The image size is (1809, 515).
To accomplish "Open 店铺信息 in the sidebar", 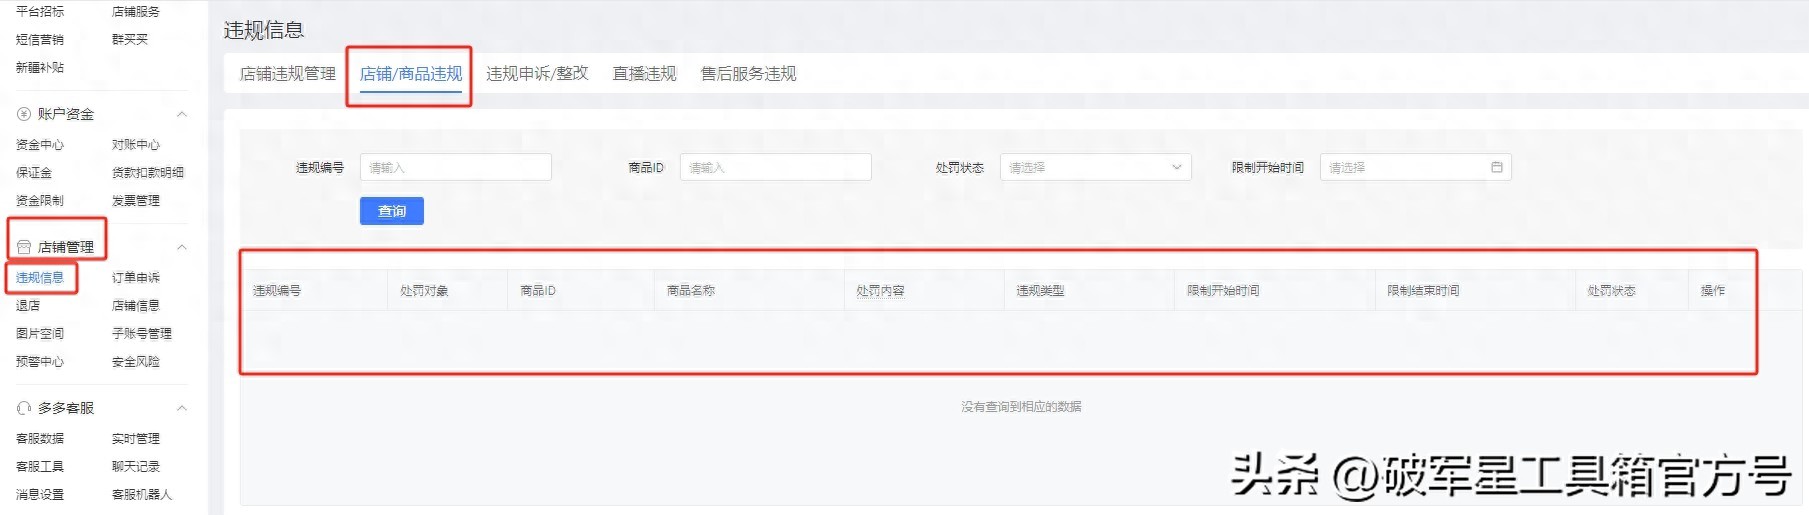I will tap(136, 306).
